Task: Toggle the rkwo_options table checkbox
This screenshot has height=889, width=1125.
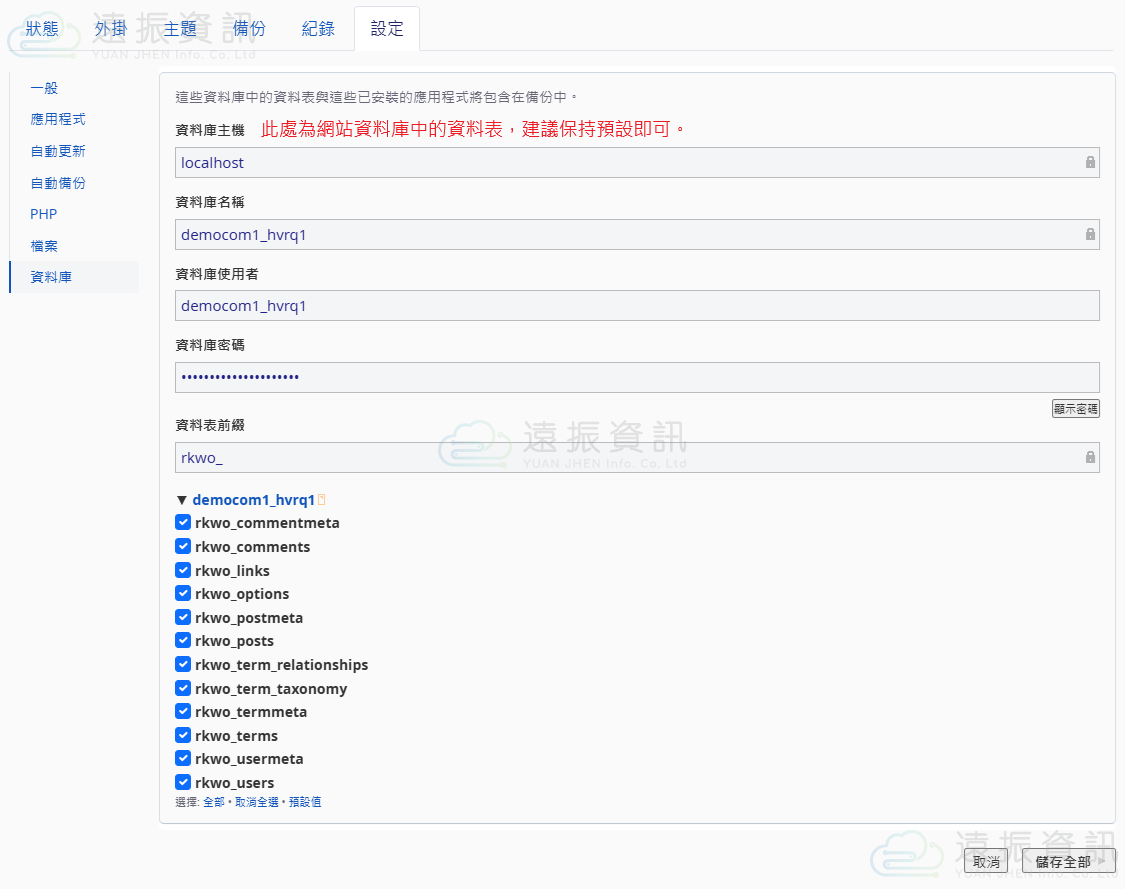Action: point(183,594)
